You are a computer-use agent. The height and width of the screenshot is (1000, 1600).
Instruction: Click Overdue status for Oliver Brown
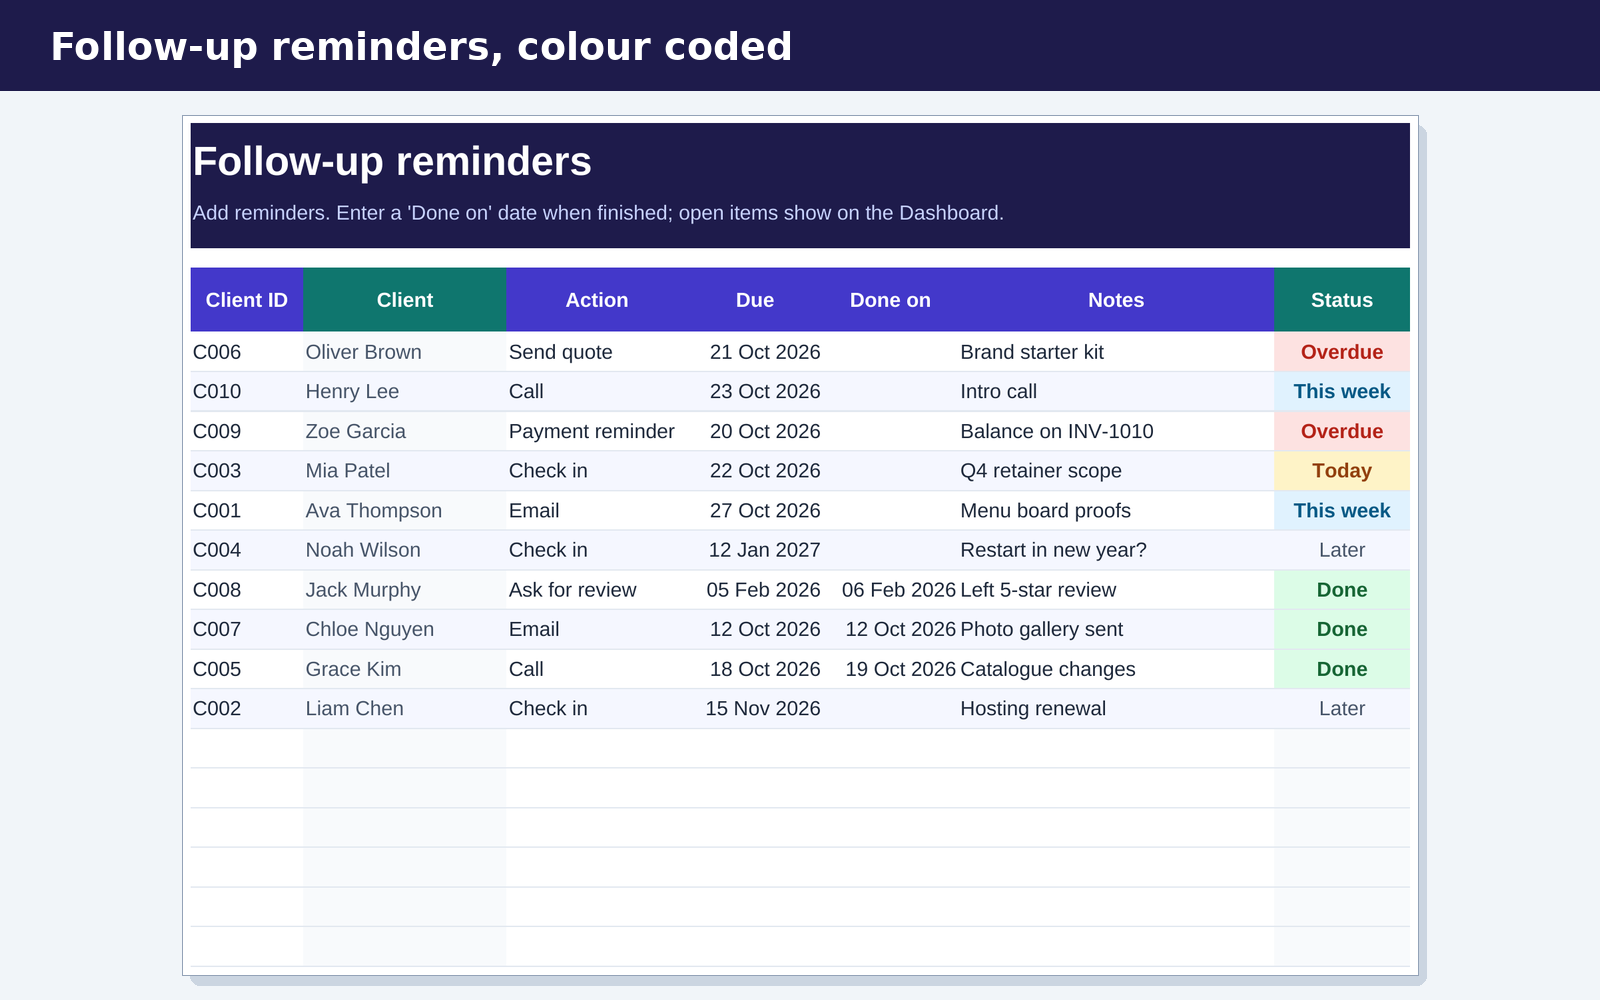pyautogui.click(x=1342, y=352)
